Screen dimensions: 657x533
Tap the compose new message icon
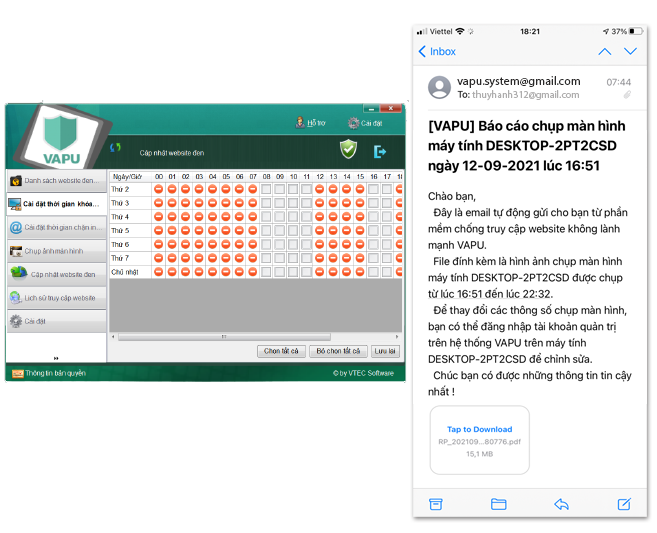tap(625, 504)
